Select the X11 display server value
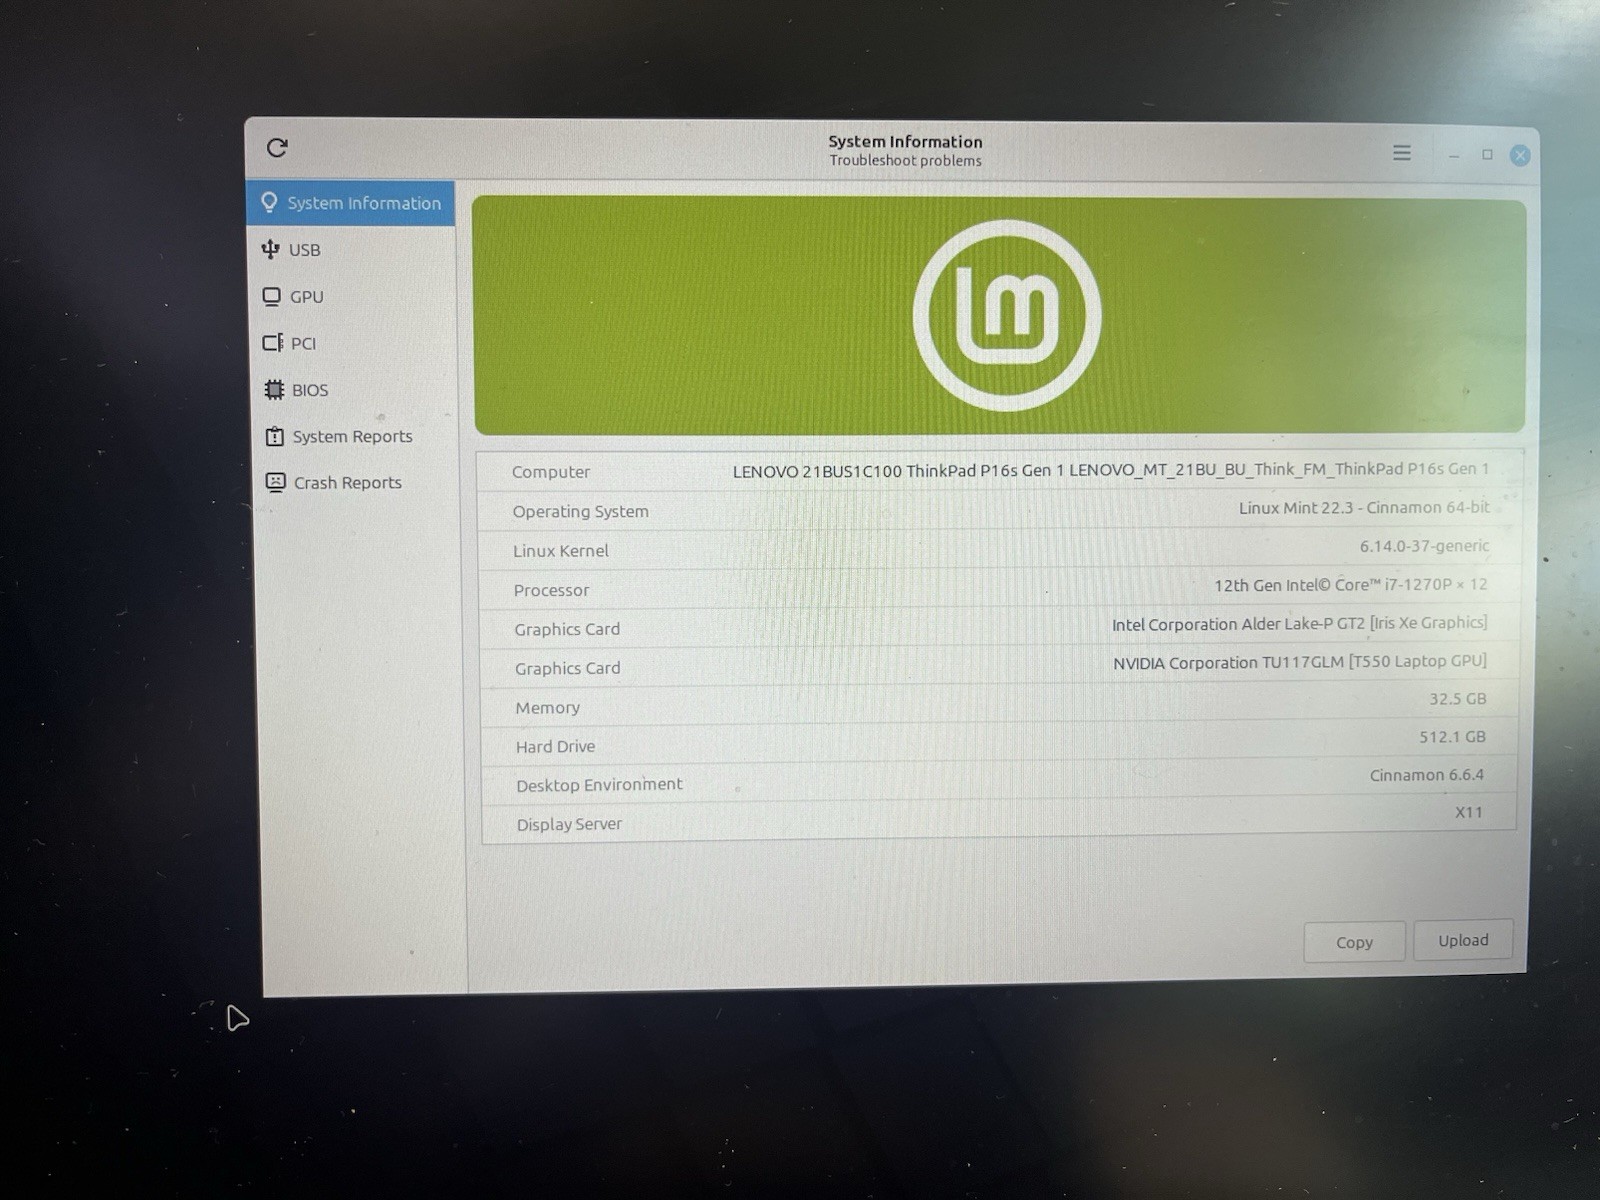1600x1200 pixels. point(1468,812)
